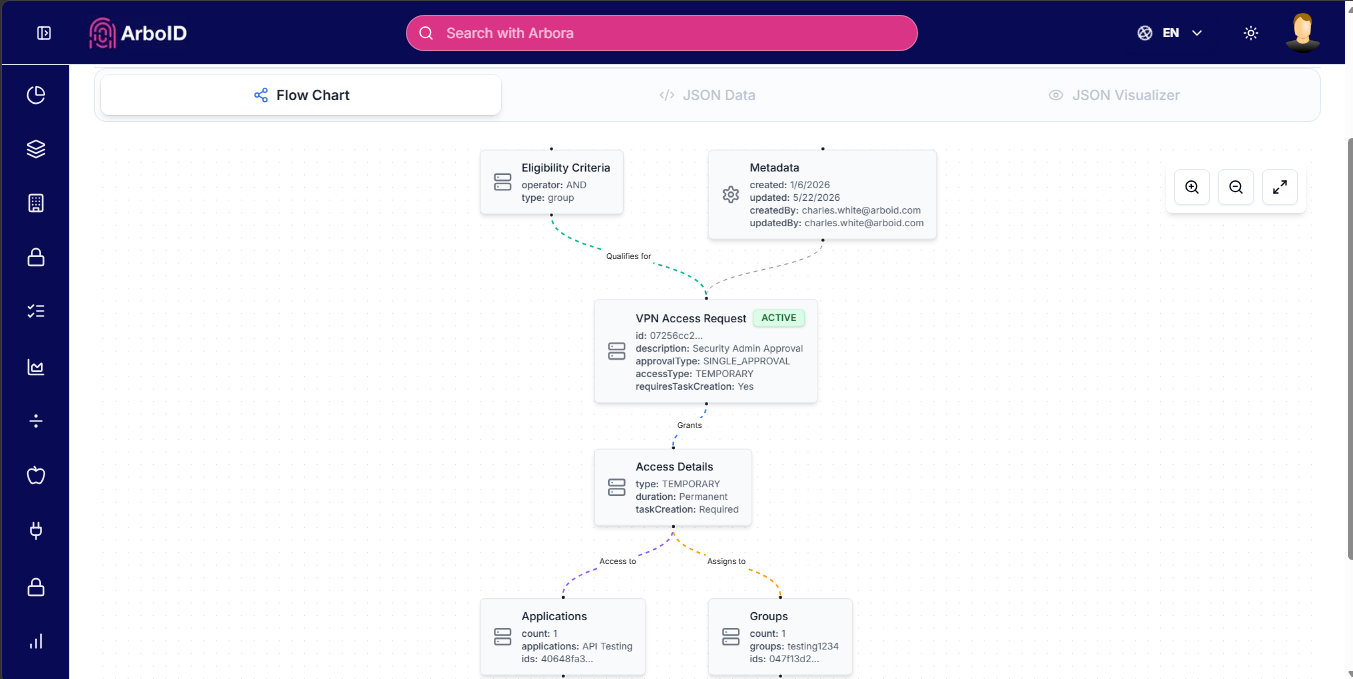Image resolution: width=1353 pixels, height=679 pixels.
Task: Select the layers stack sidebar icon
Action: (x=36, y=149)
